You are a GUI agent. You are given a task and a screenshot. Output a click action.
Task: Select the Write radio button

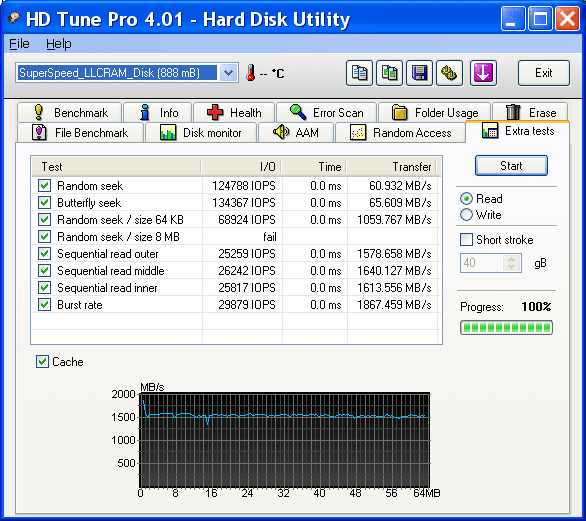click(466, 215)
